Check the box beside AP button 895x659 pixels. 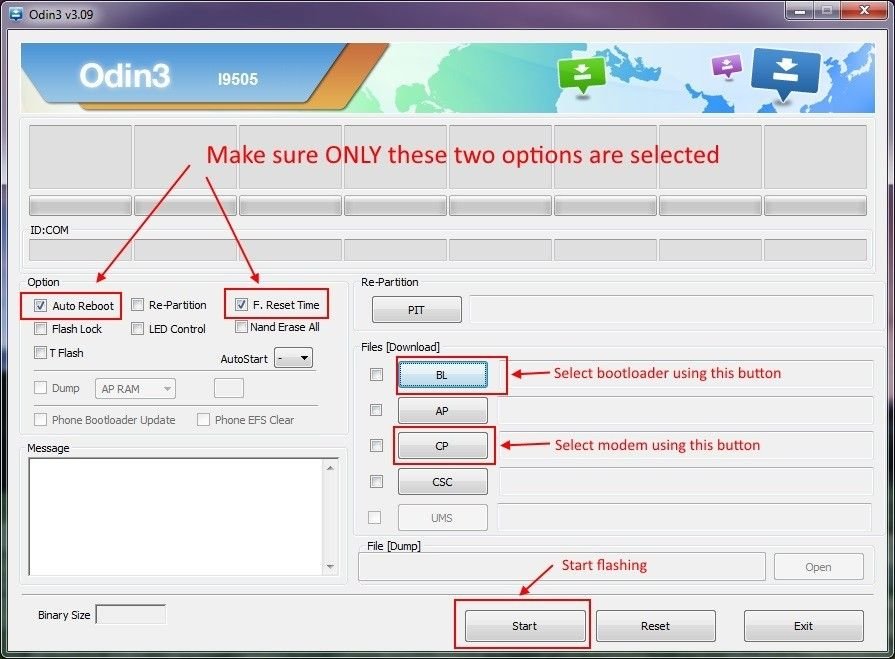click(x=376, y=410)
